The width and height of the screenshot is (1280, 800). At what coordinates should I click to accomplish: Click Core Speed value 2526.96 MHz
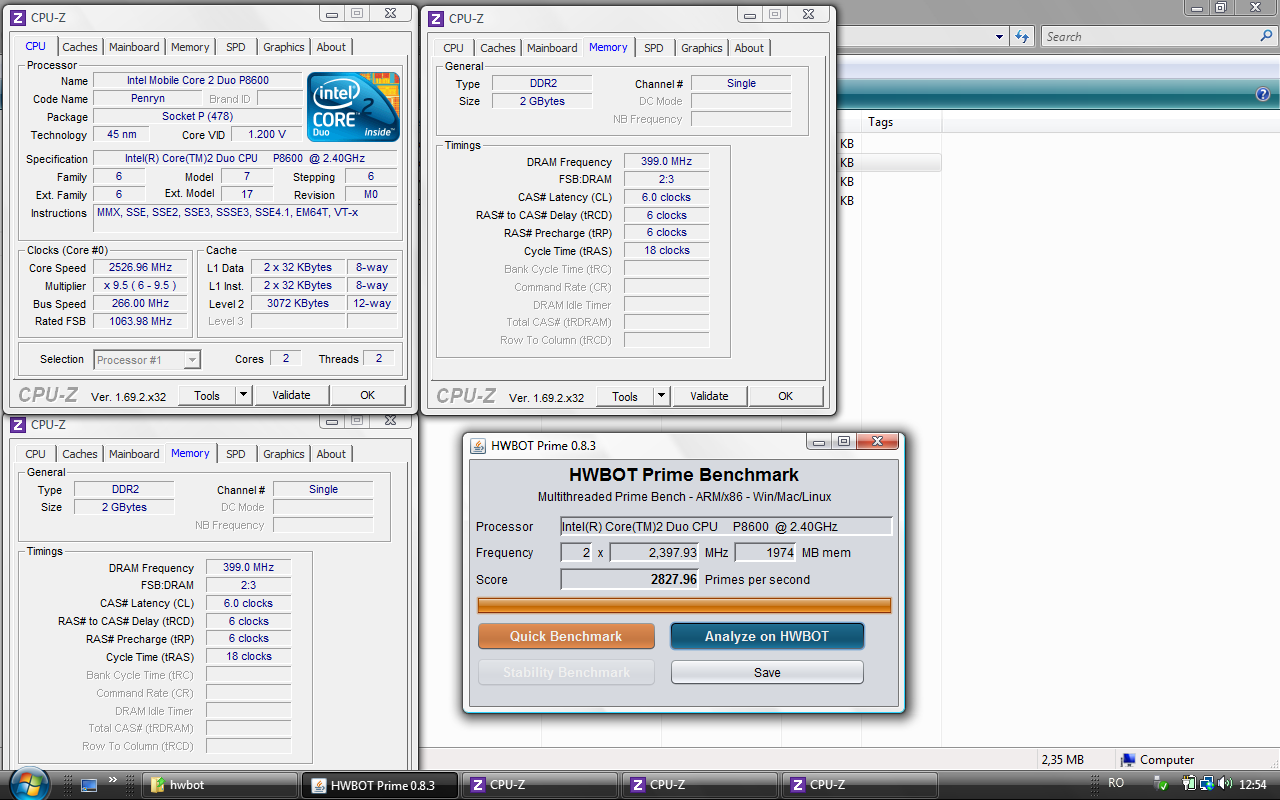click(139, 268)
